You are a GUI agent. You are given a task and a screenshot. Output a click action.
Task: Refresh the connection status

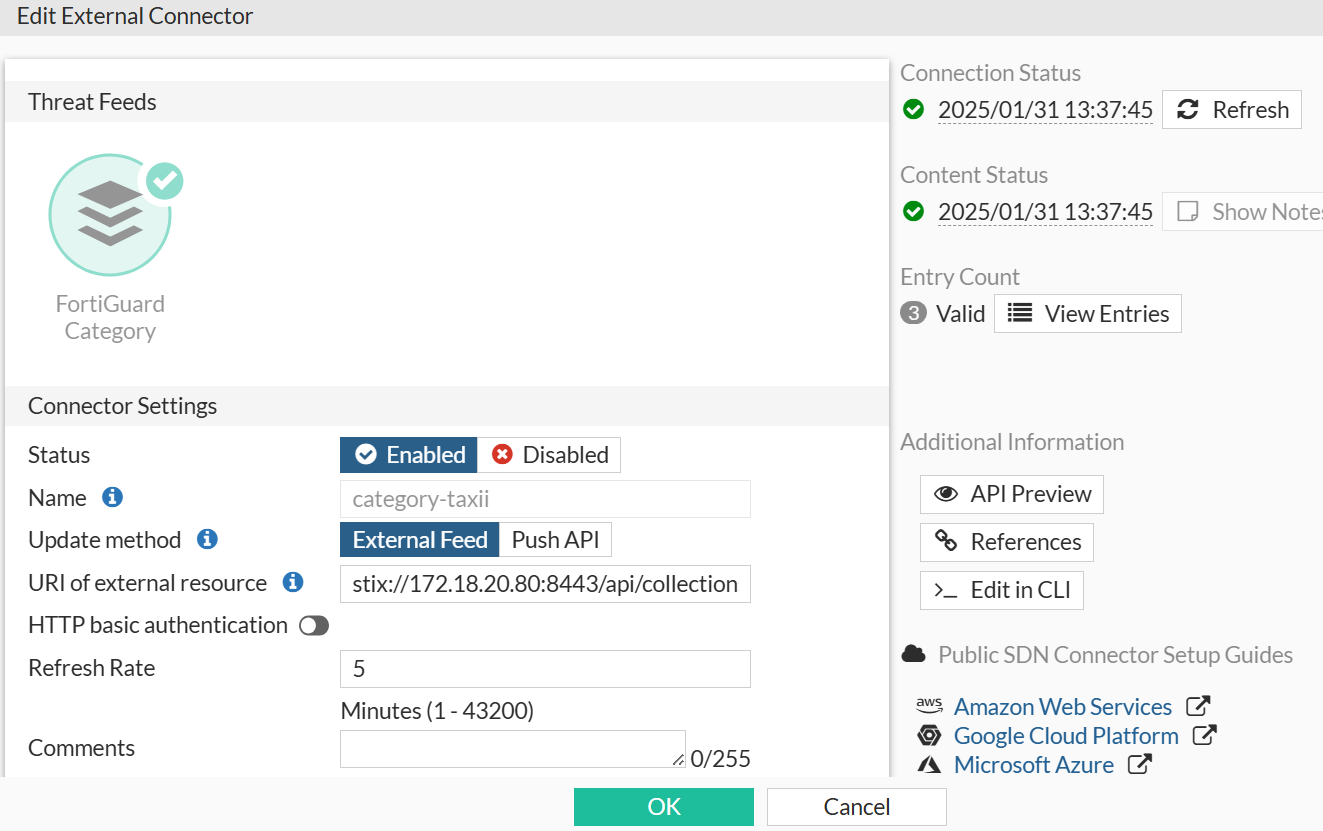(1231, 109)
